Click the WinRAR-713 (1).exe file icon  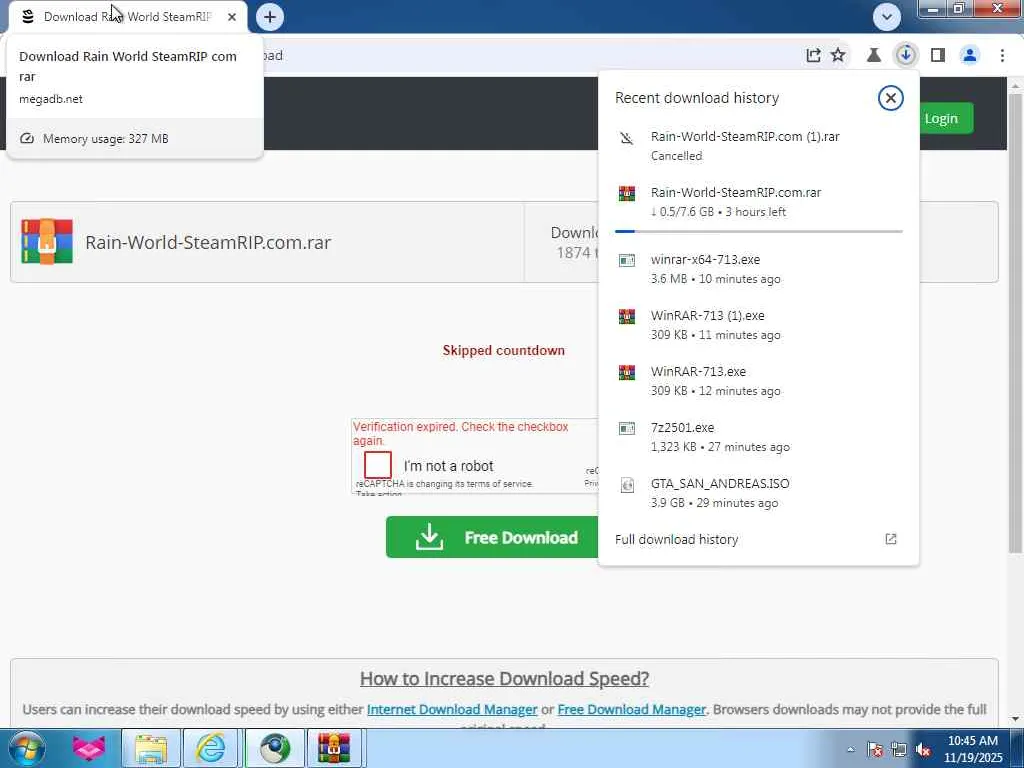tap(626, 317)
